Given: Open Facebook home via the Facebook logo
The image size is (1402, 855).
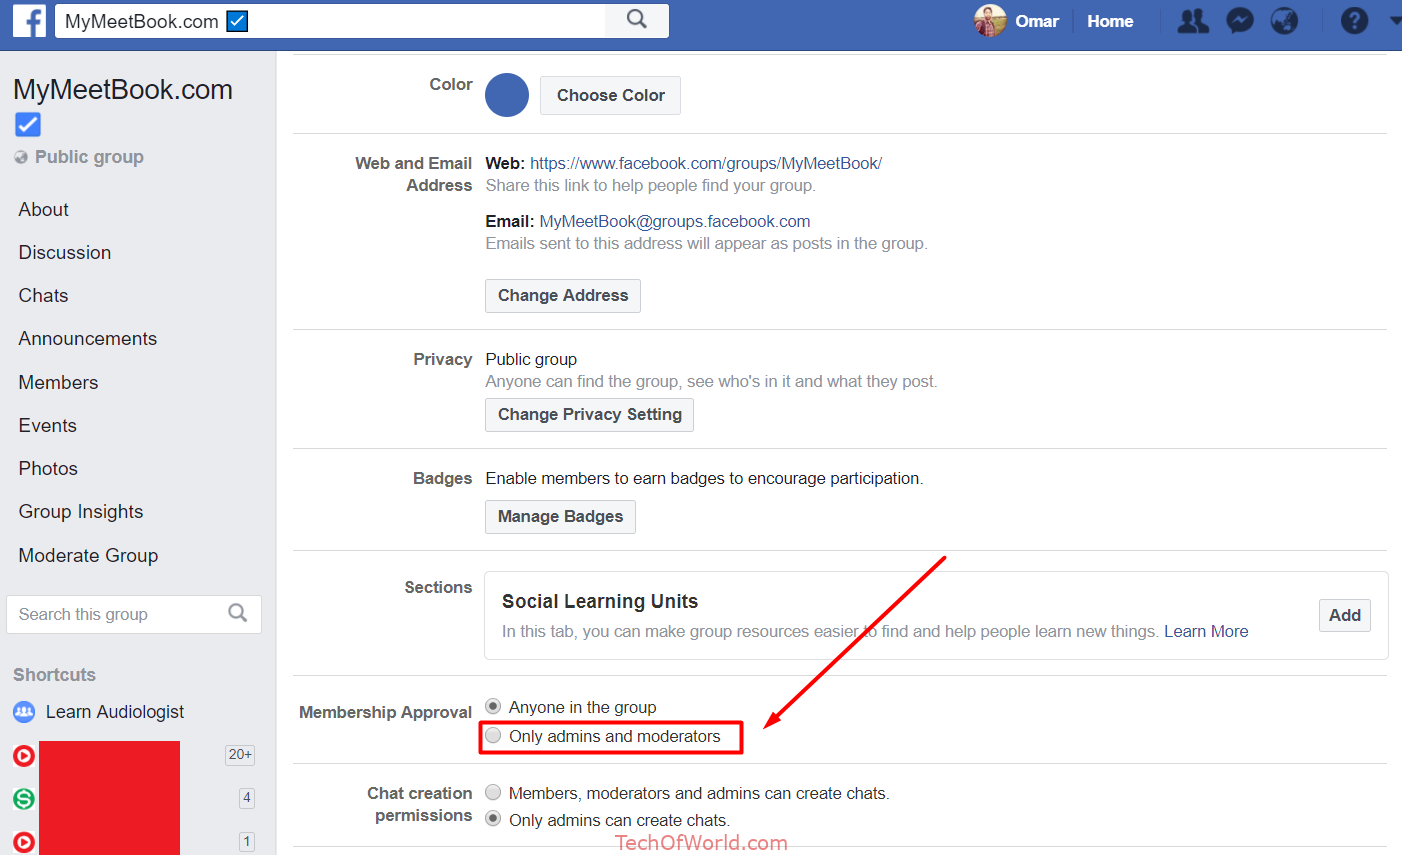Looking at the screenshot, I should 27,20.
